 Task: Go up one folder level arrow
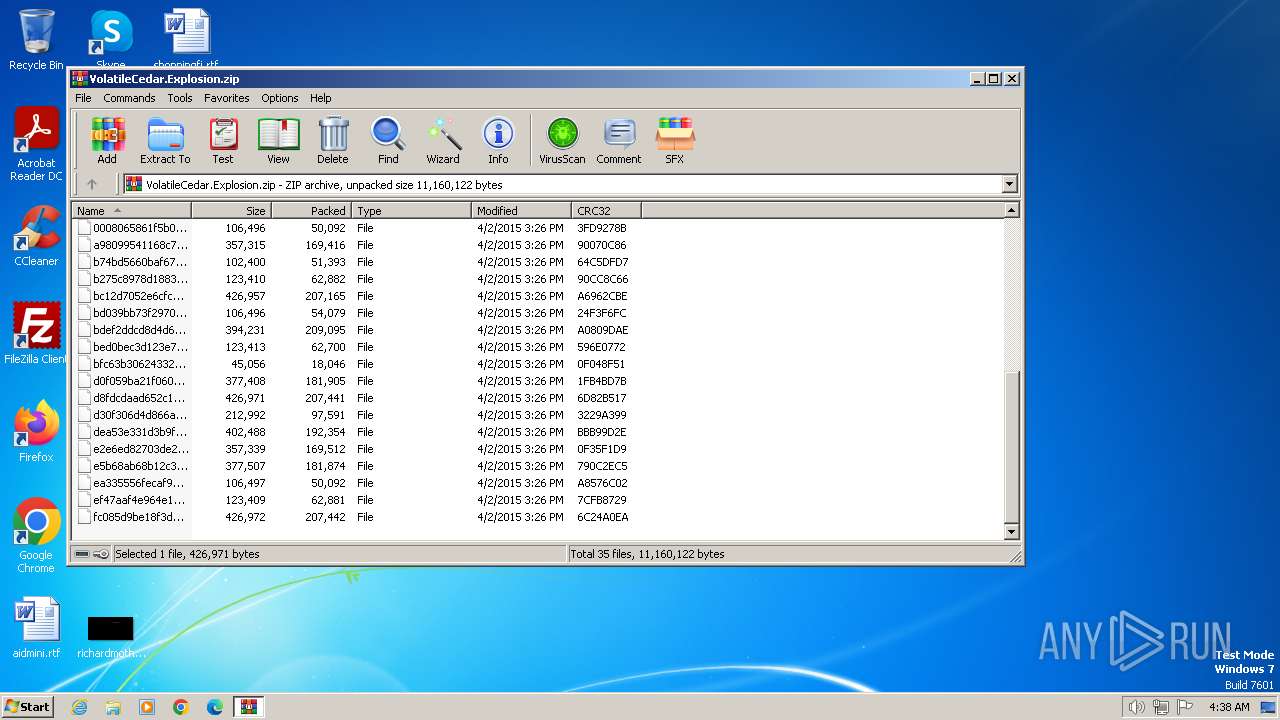click(x=92, y=184)
